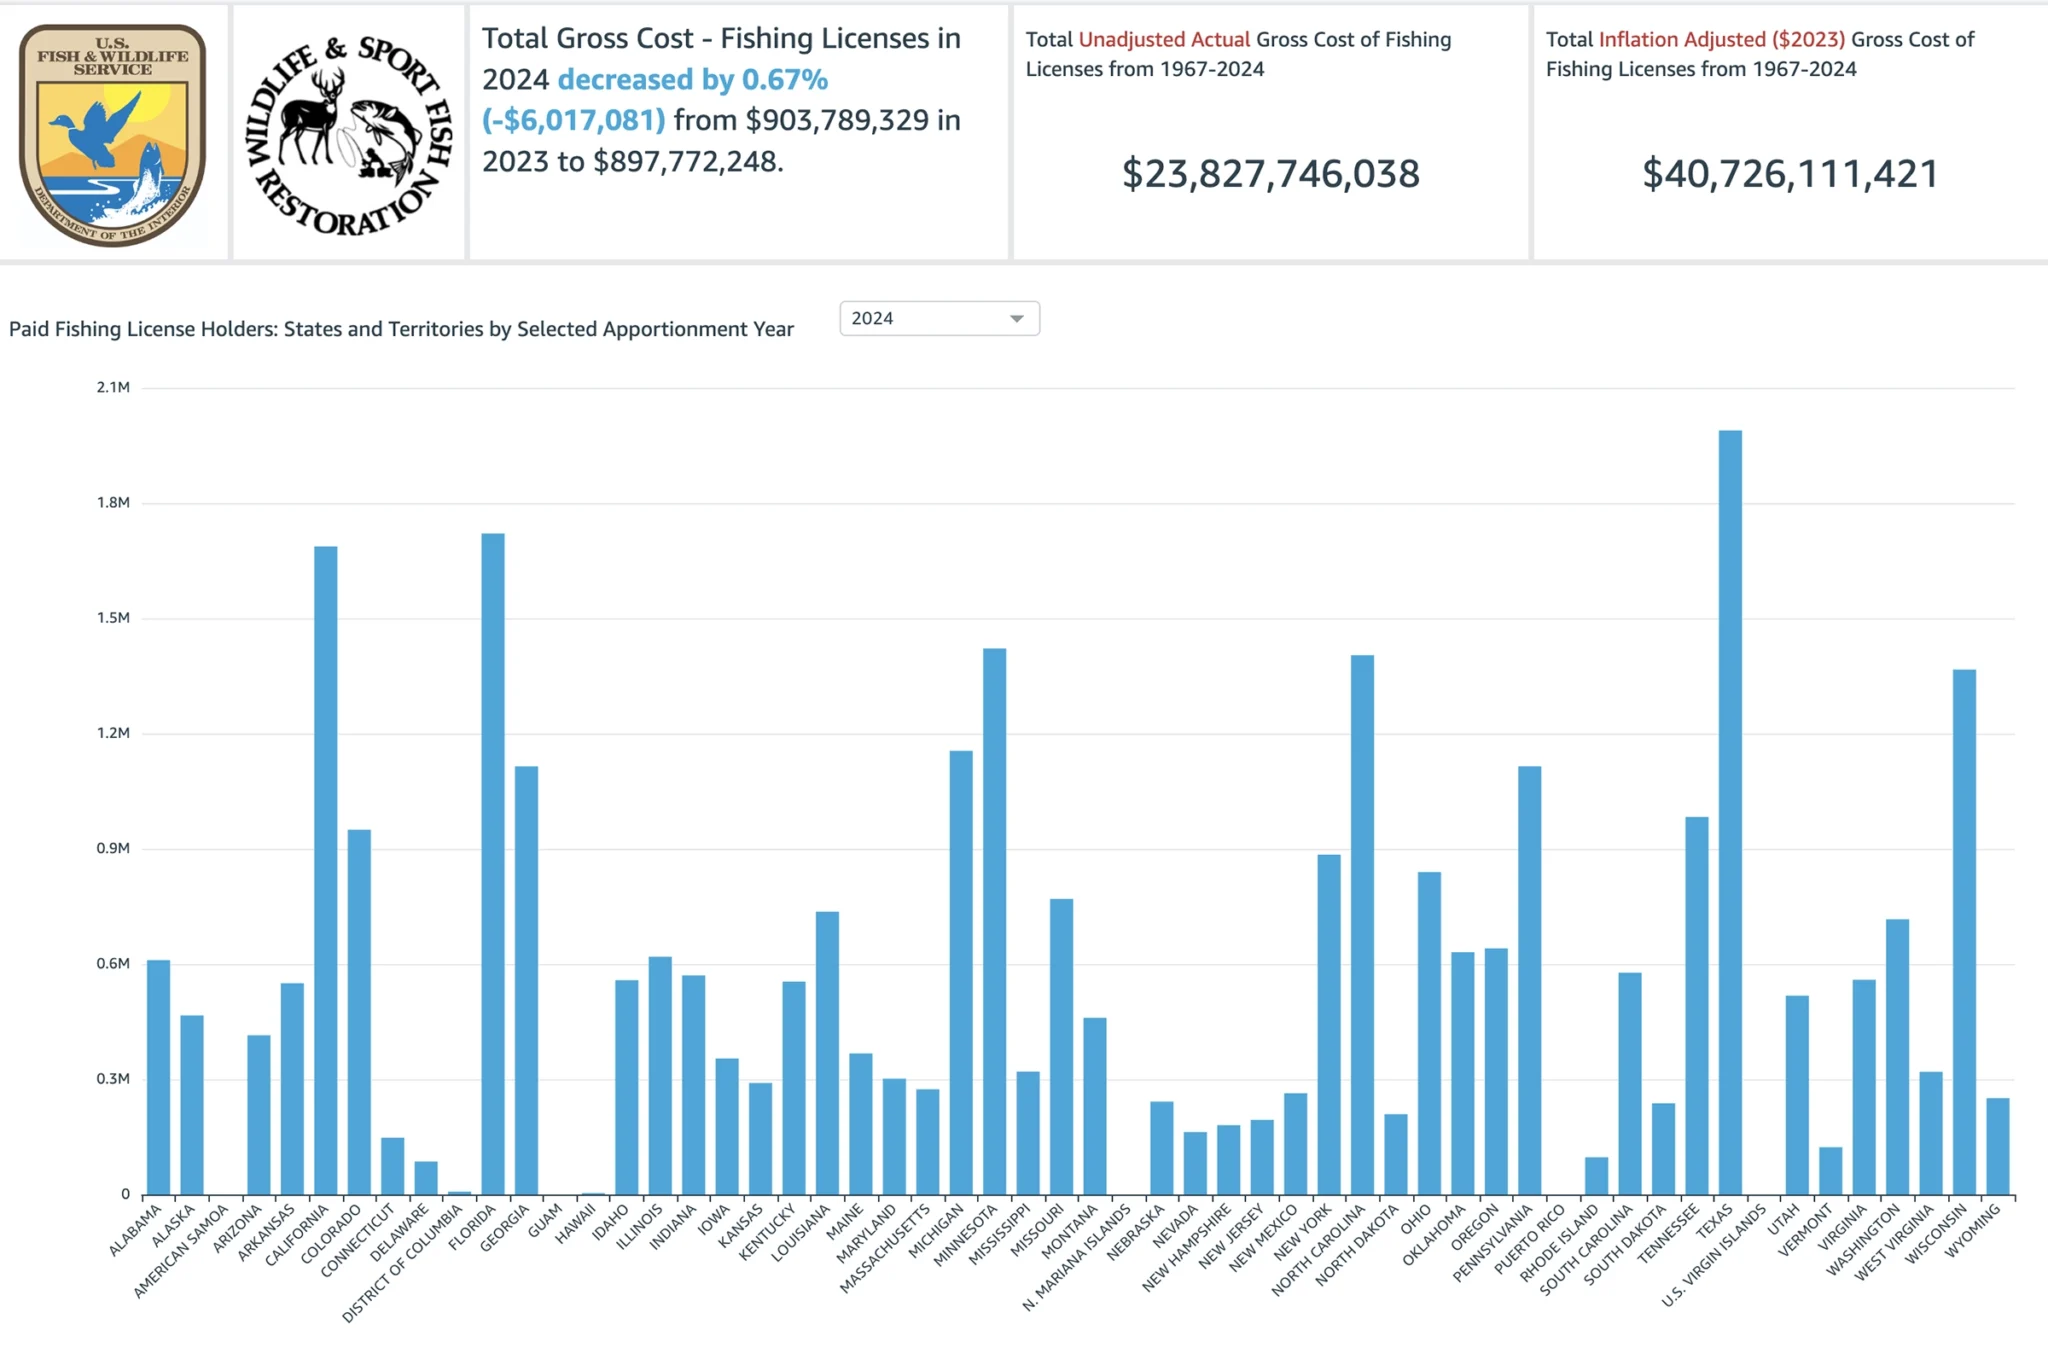The width and height of the screenshot is (2048, 1365).
Task: Select the Florida bar
Action: coord(493,864)
